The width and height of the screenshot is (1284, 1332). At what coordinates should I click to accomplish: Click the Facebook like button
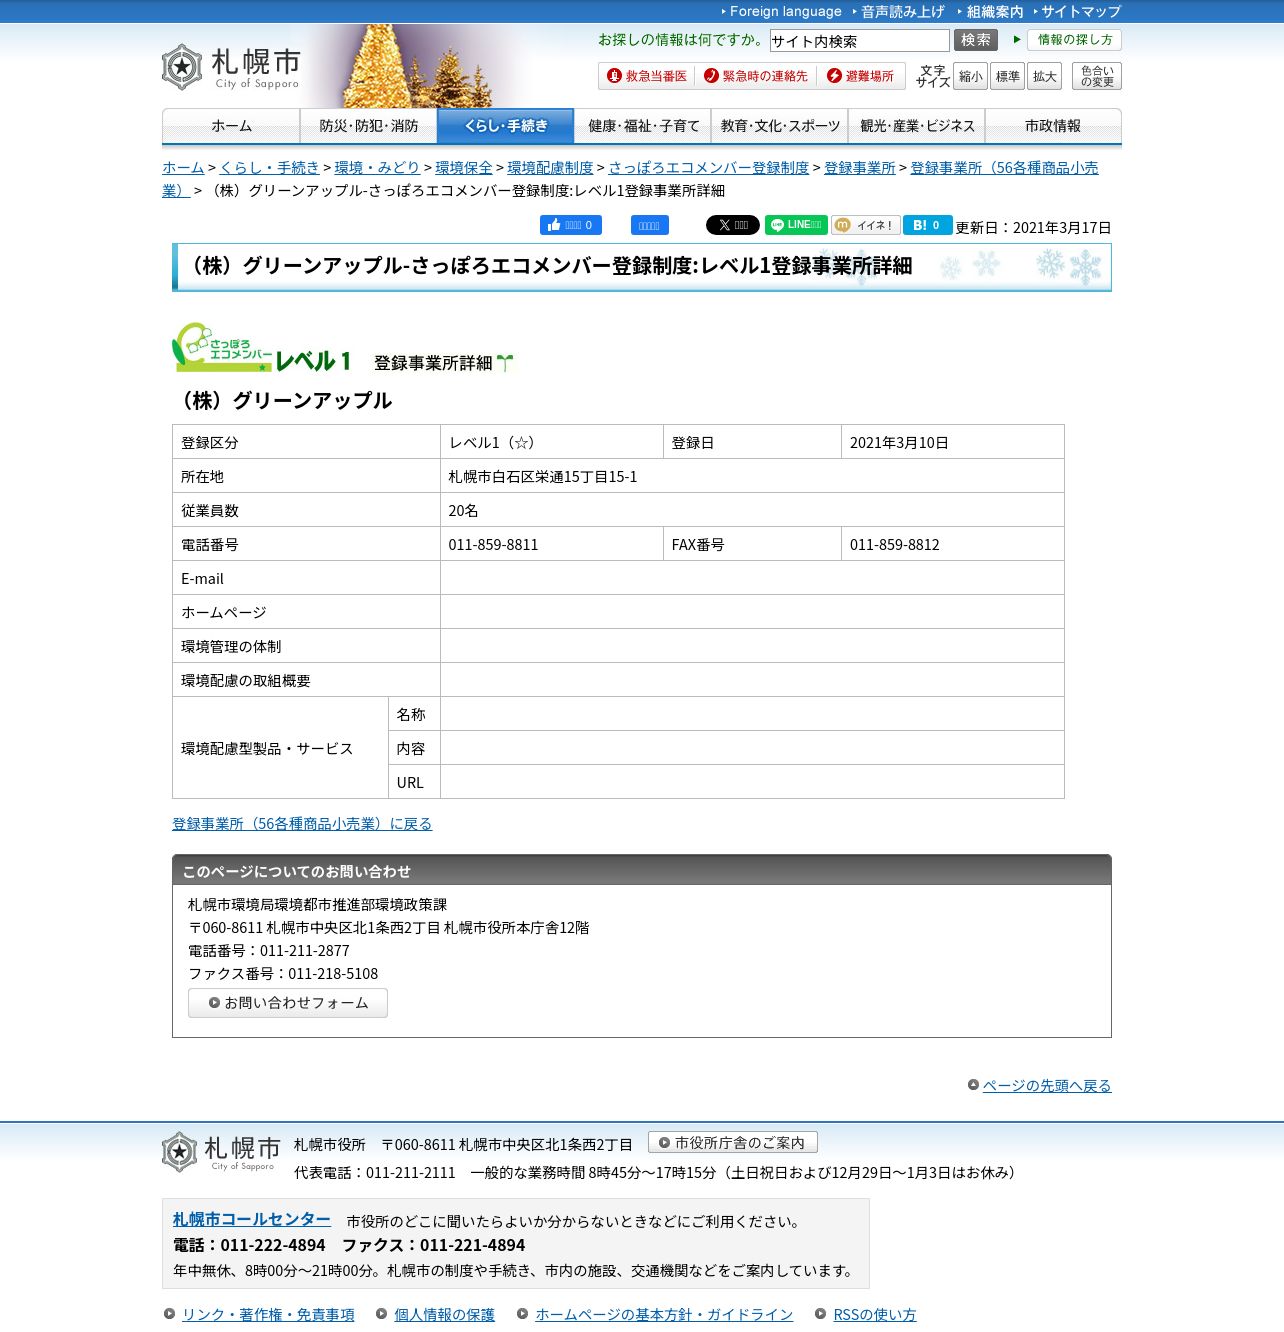point(571,225)
